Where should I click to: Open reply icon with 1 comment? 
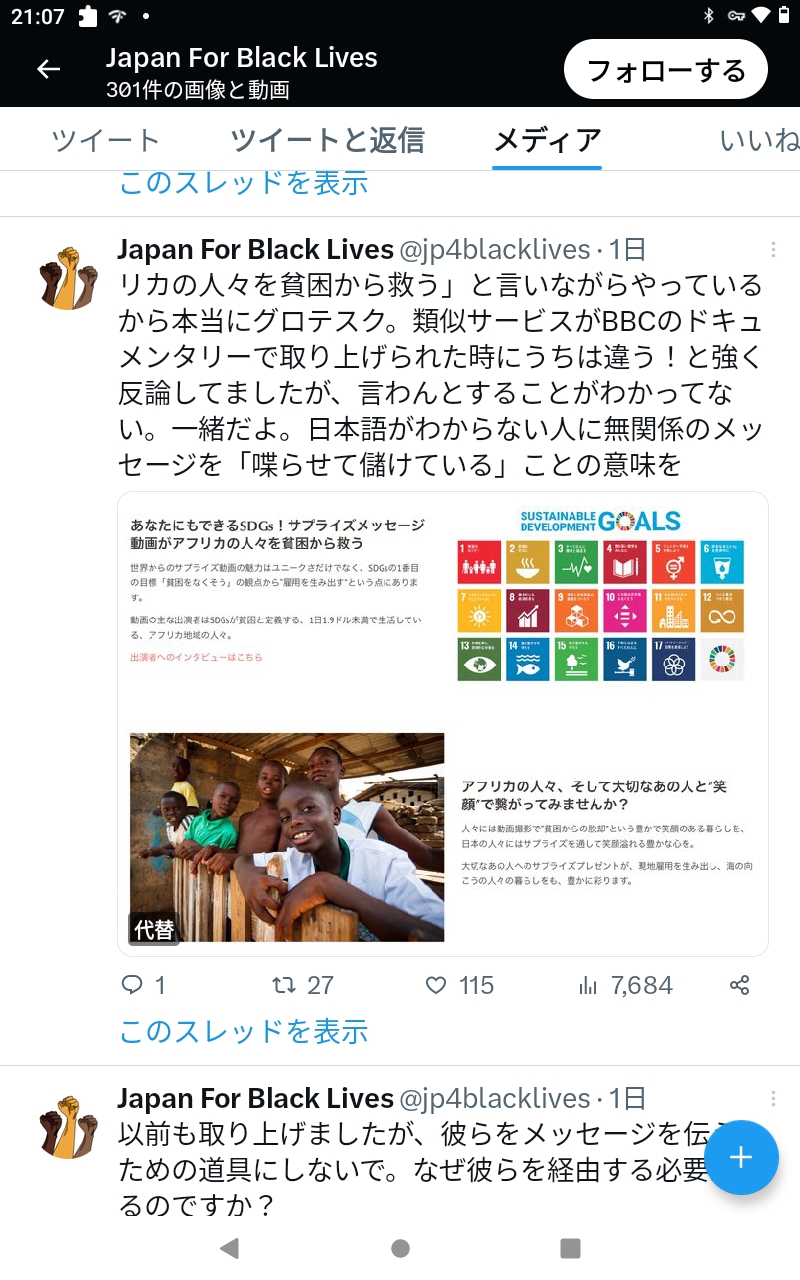[x=132, y=985]
